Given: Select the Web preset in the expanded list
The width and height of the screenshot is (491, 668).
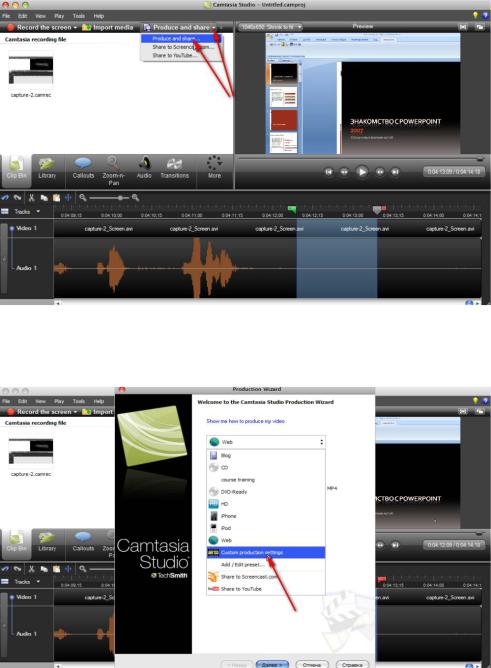Looking at the screenshot, I should pyautogui.click(x=266, y=540).
